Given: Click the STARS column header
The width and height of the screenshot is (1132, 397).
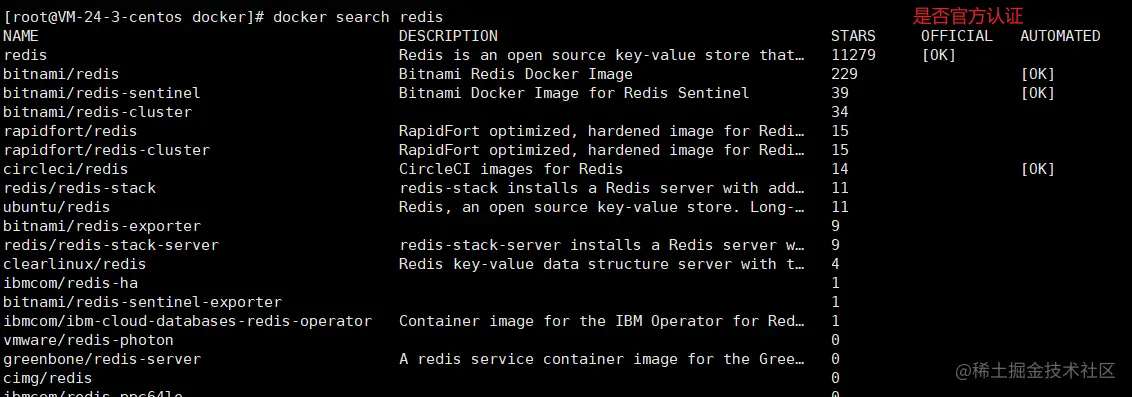Looking at the screenshot, I should [853, 35].
